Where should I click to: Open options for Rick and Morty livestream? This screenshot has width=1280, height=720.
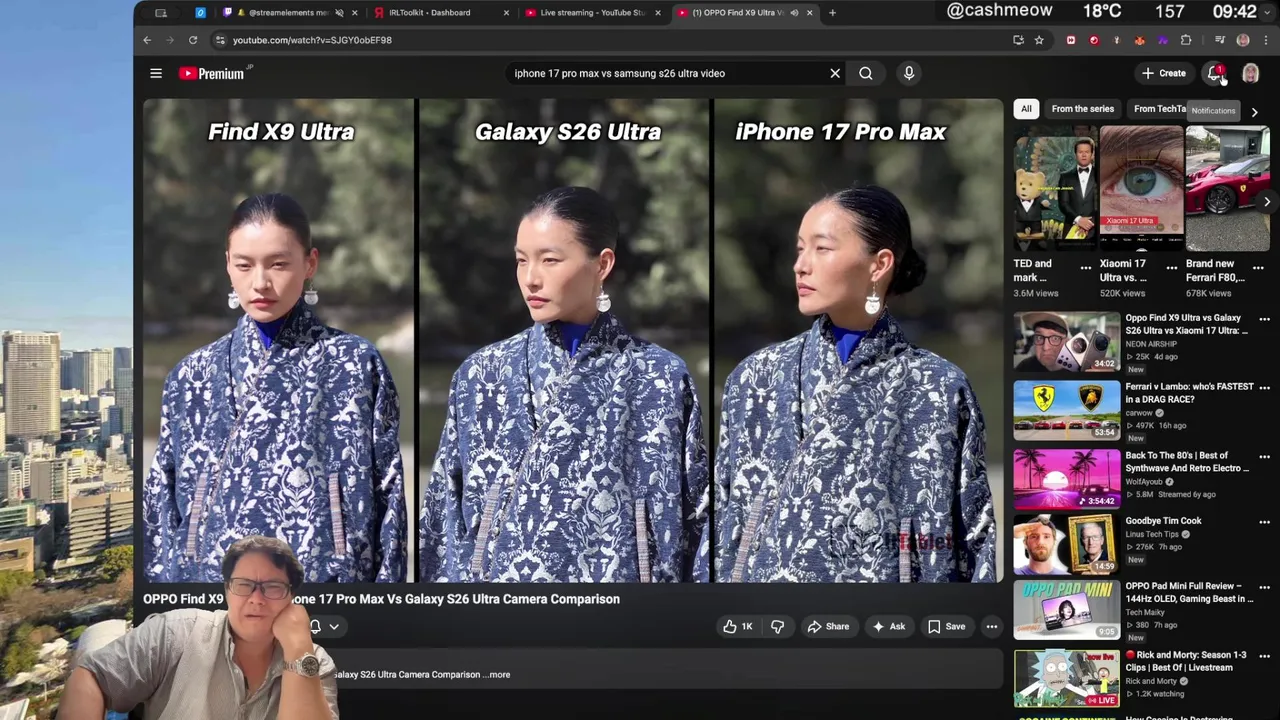pos(1264,656)
